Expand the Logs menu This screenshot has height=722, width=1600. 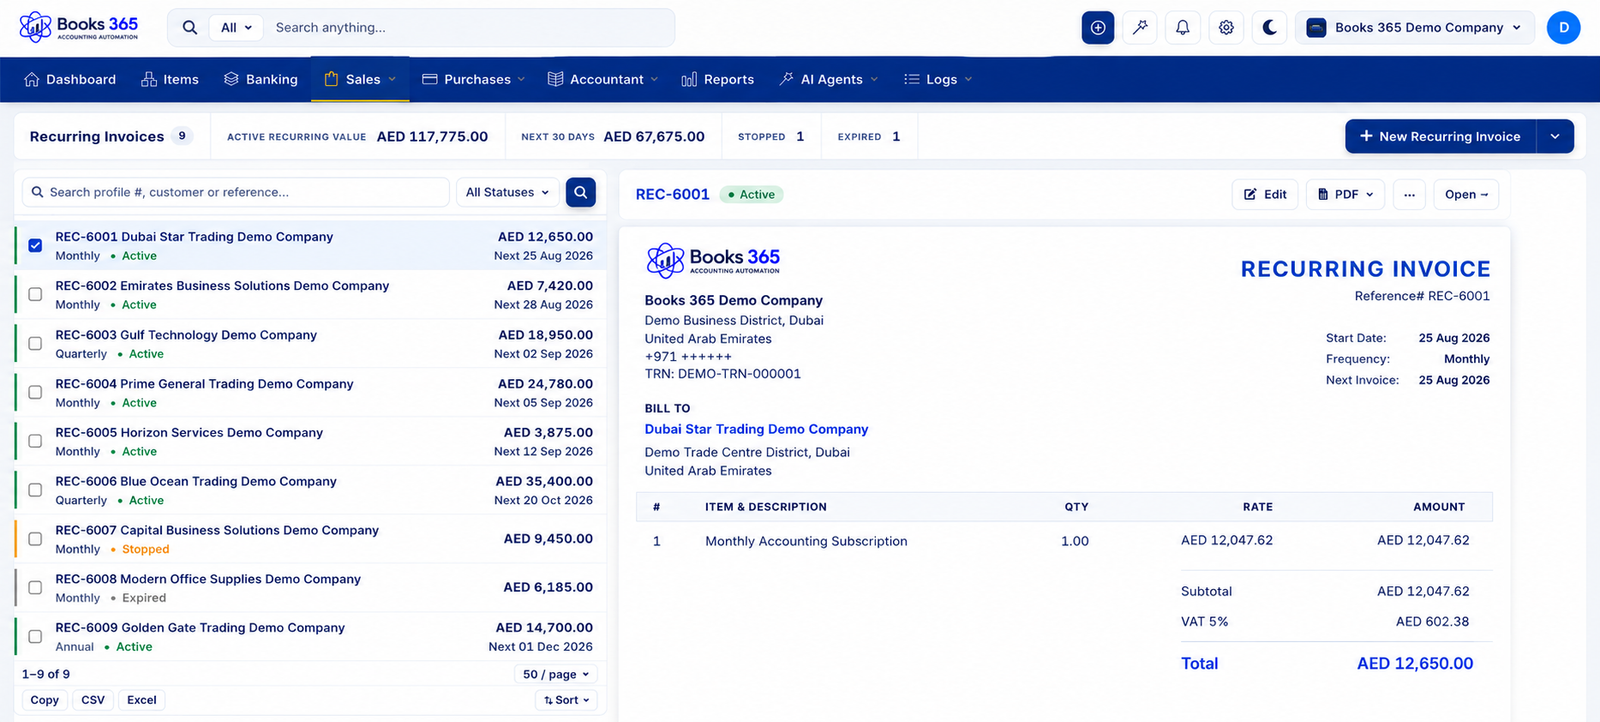[x=938, y=79]
